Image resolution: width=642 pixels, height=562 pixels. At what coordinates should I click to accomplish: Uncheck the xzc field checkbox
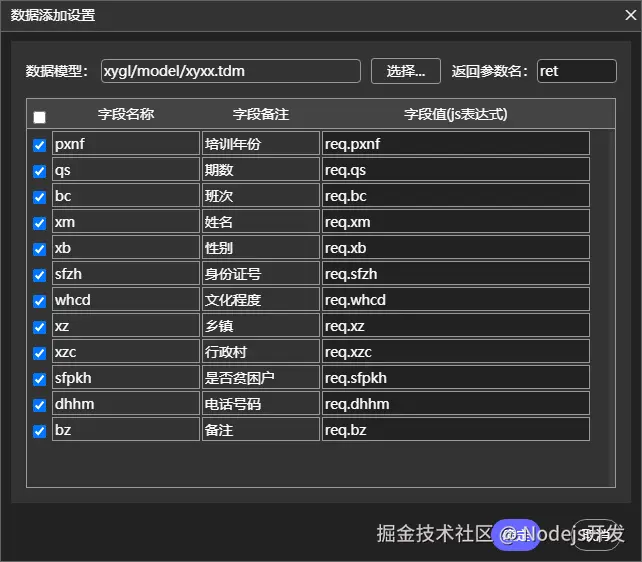(39, 353)
